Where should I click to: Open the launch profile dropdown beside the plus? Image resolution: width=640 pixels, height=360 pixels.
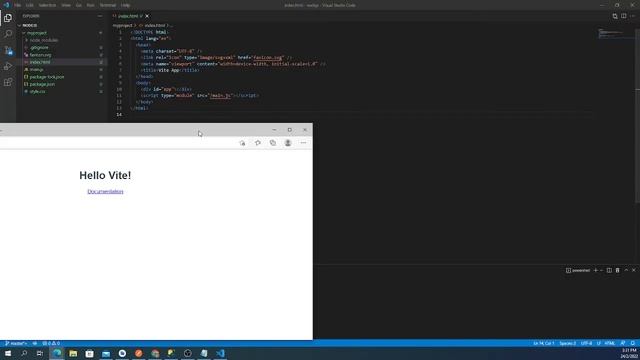[602, 270]
